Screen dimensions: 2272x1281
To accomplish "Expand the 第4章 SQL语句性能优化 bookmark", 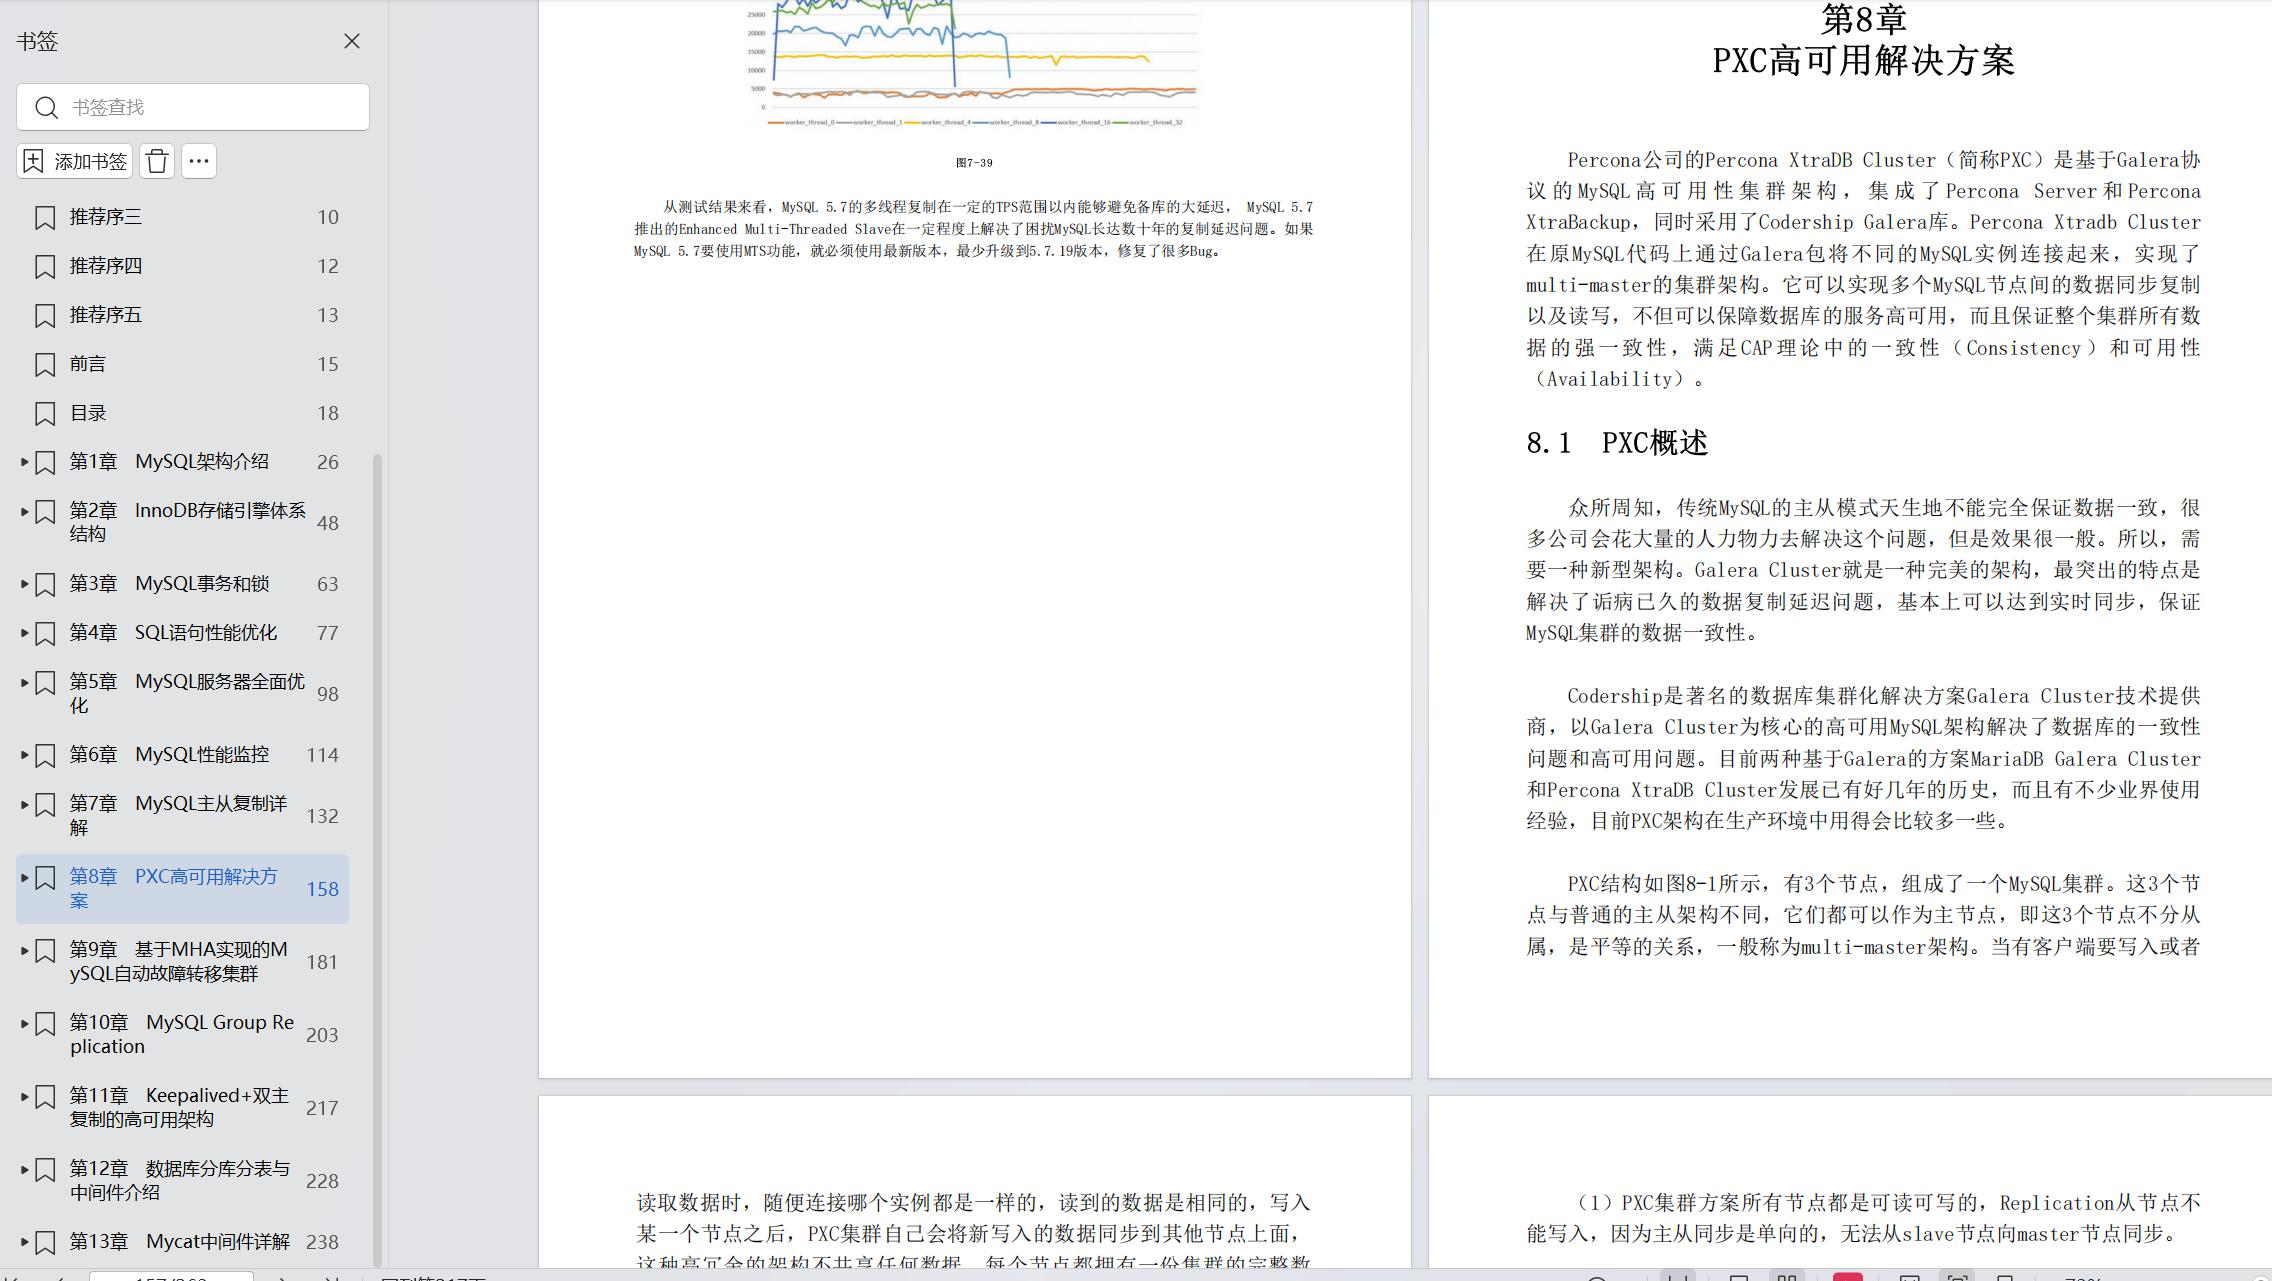I will pos(24,632).
